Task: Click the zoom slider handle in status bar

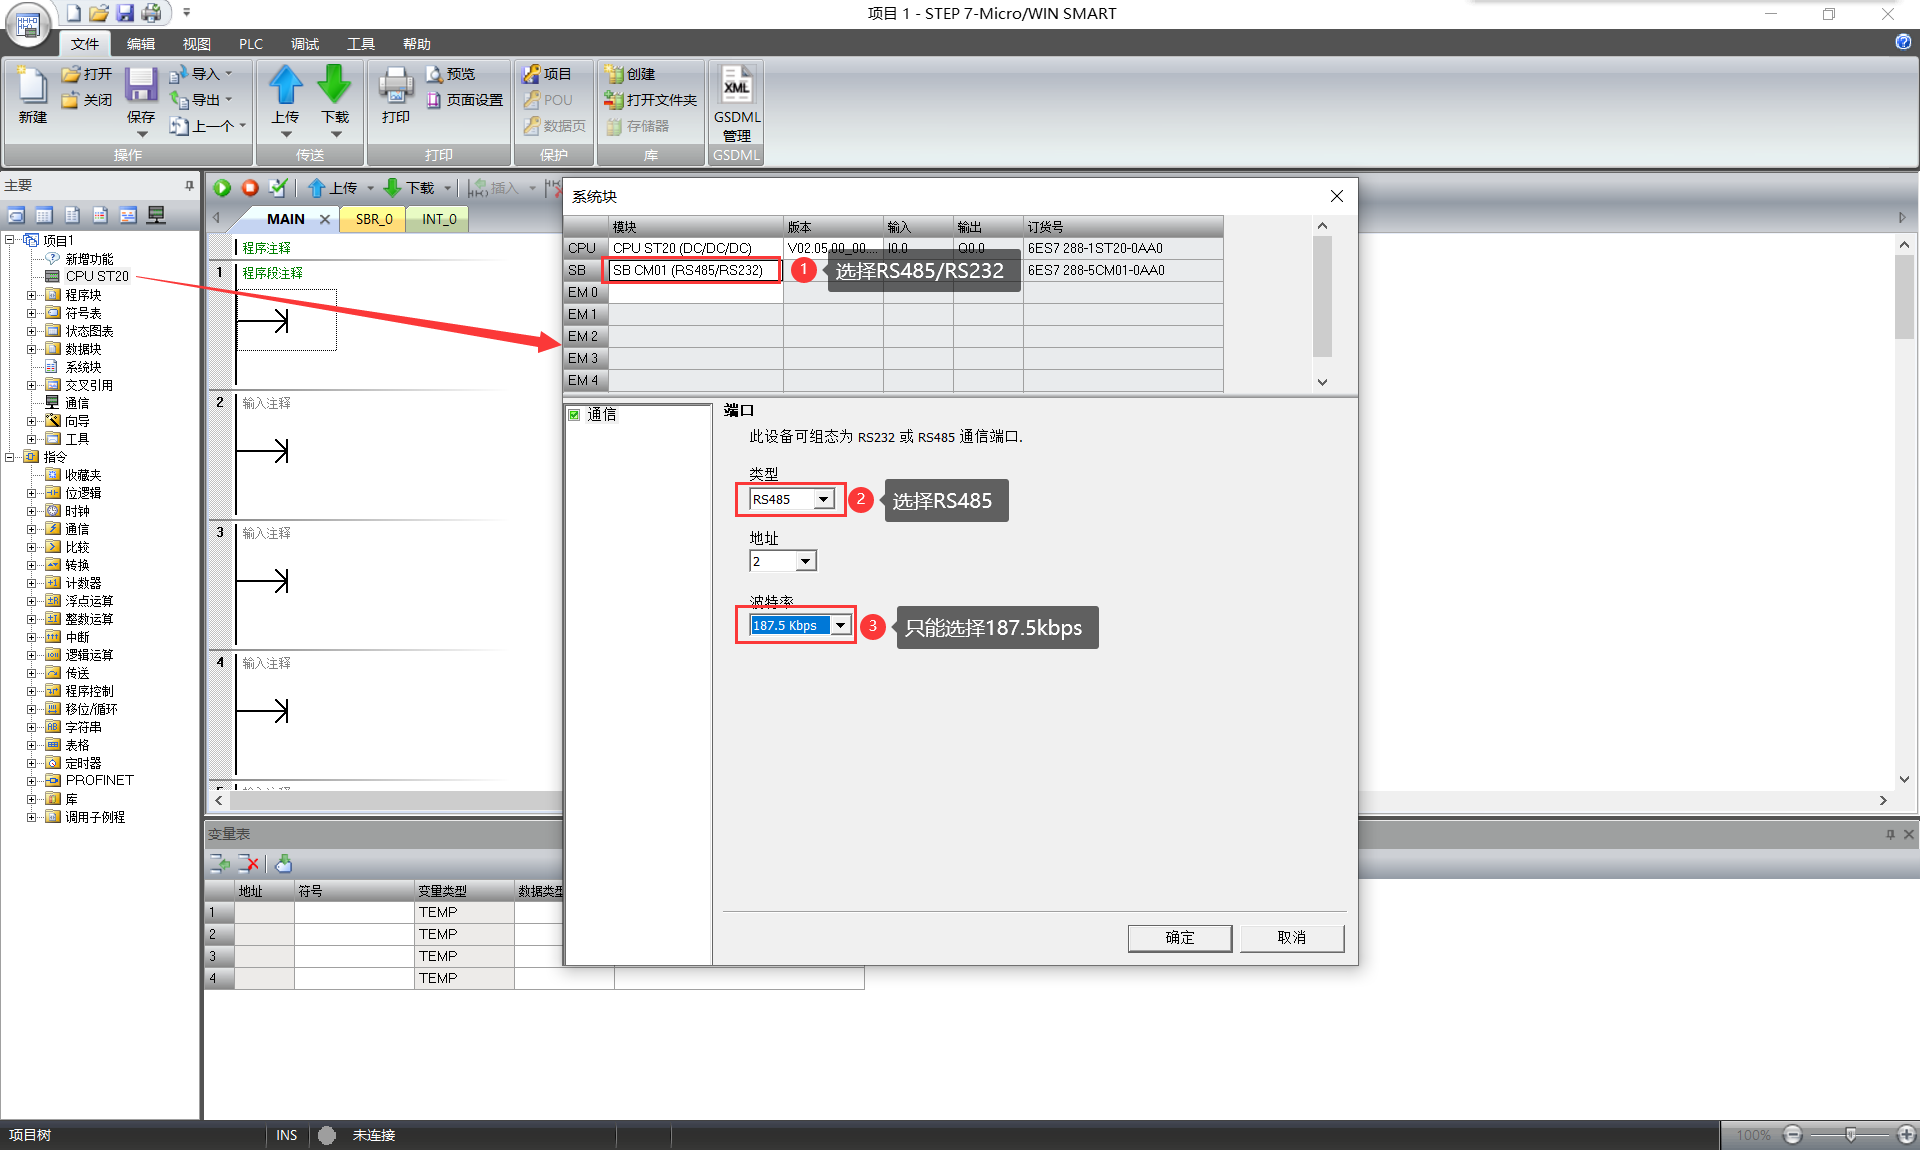Action: [x=1851, y=1135]
